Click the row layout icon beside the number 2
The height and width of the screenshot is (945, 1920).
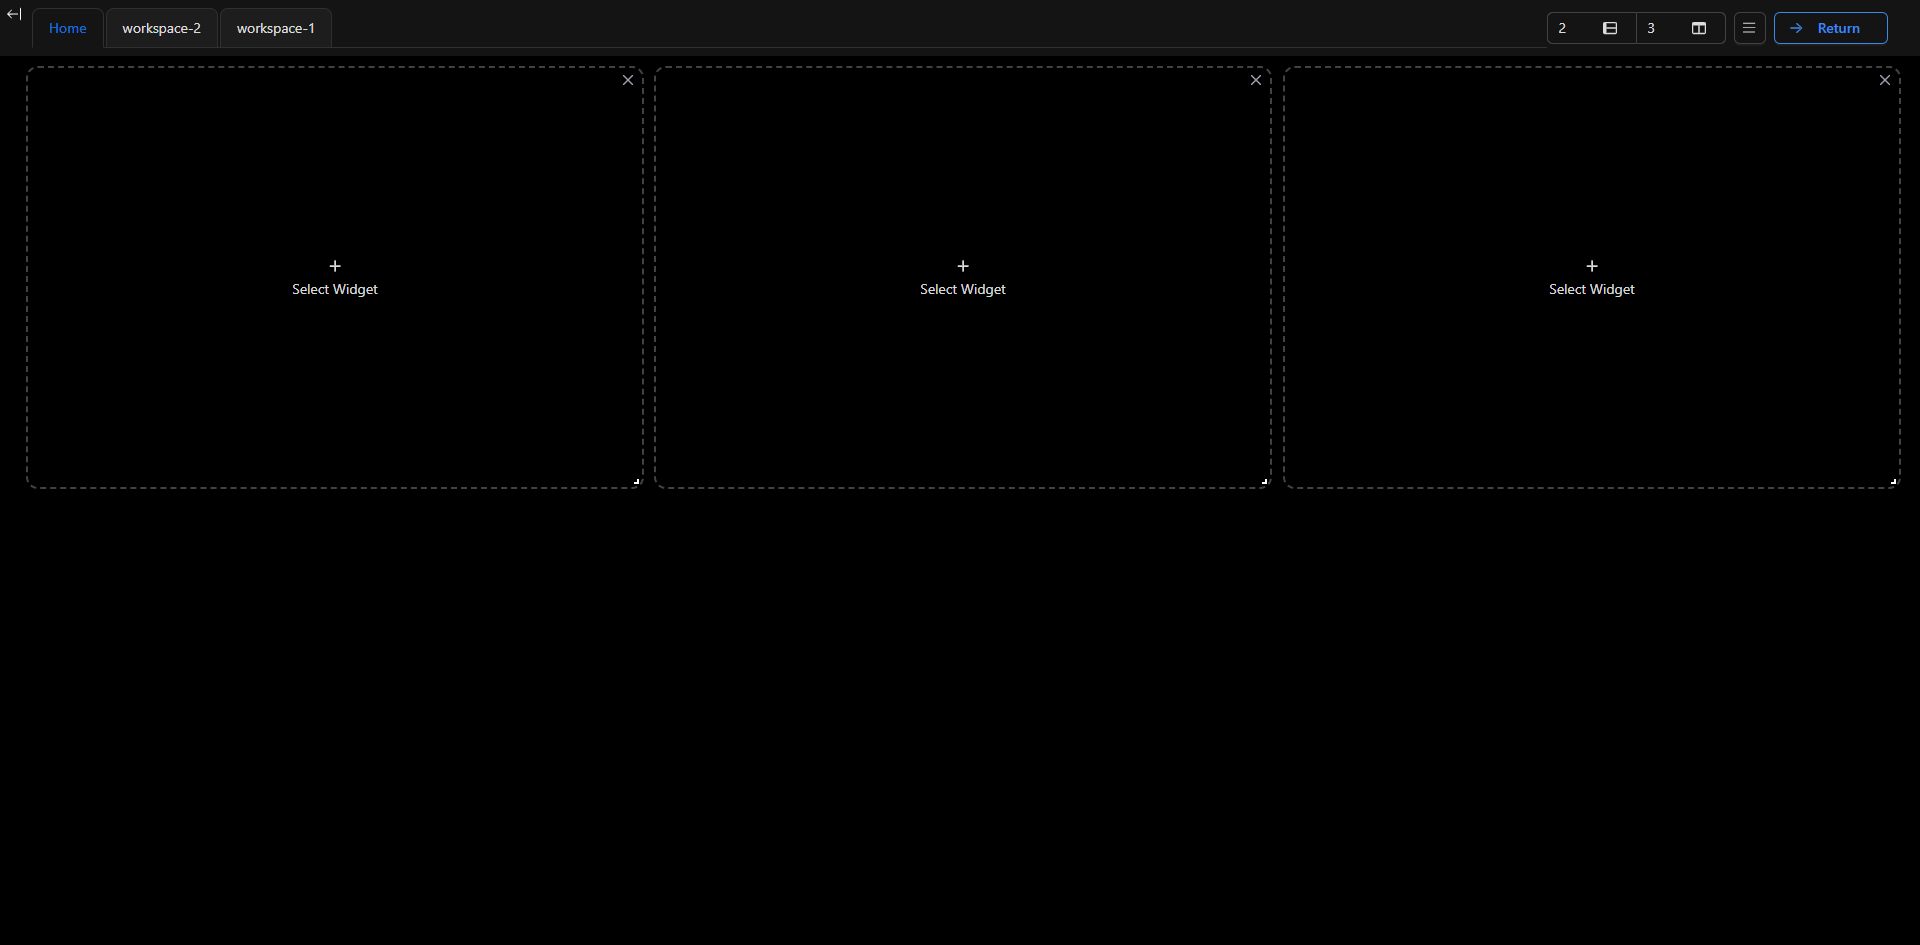(1610, 28)
